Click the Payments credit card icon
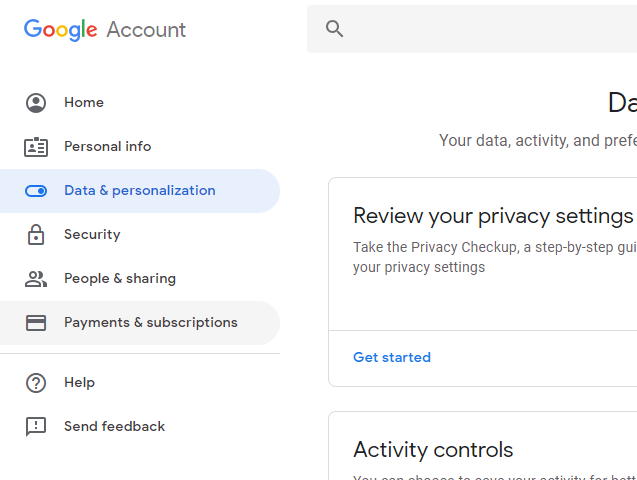The height and width of the screenshot is (480, 637). pos(36,323)
